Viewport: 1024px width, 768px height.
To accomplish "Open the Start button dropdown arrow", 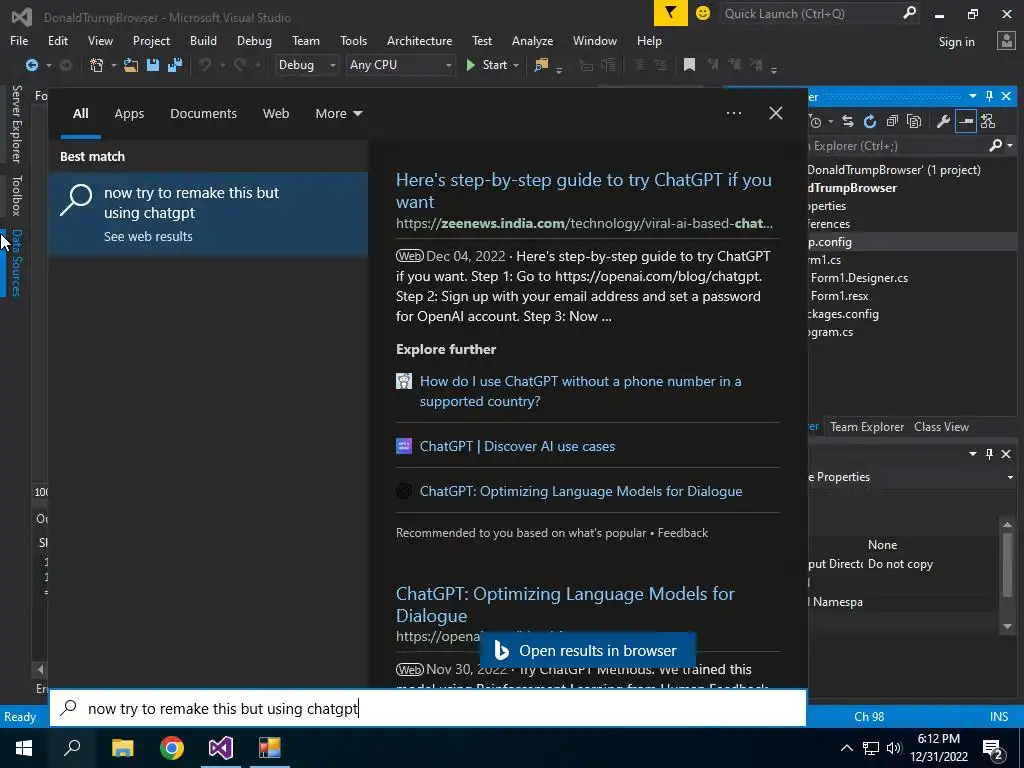I will [x=516, y=65].
